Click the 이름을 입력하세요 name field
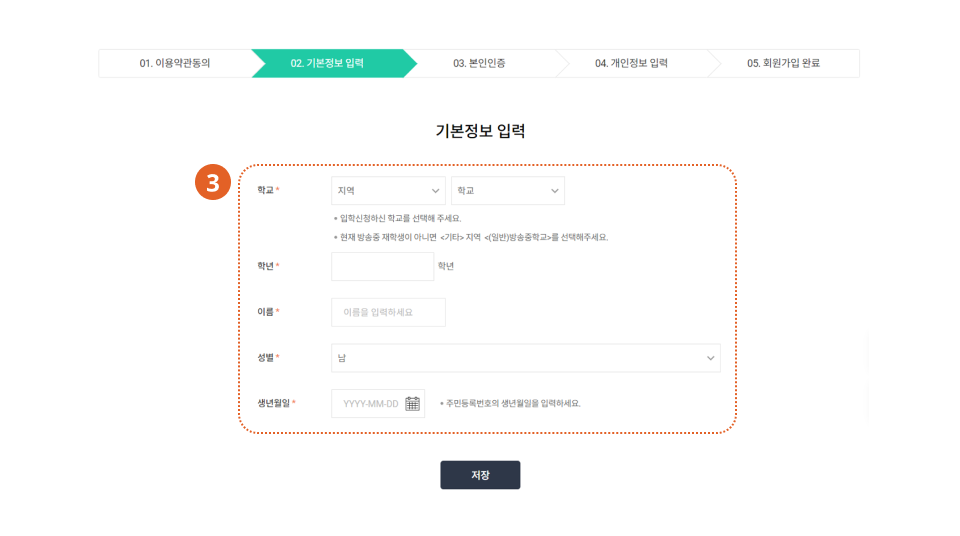This screenshot has width=960, height=536. (x=388, y=312)
